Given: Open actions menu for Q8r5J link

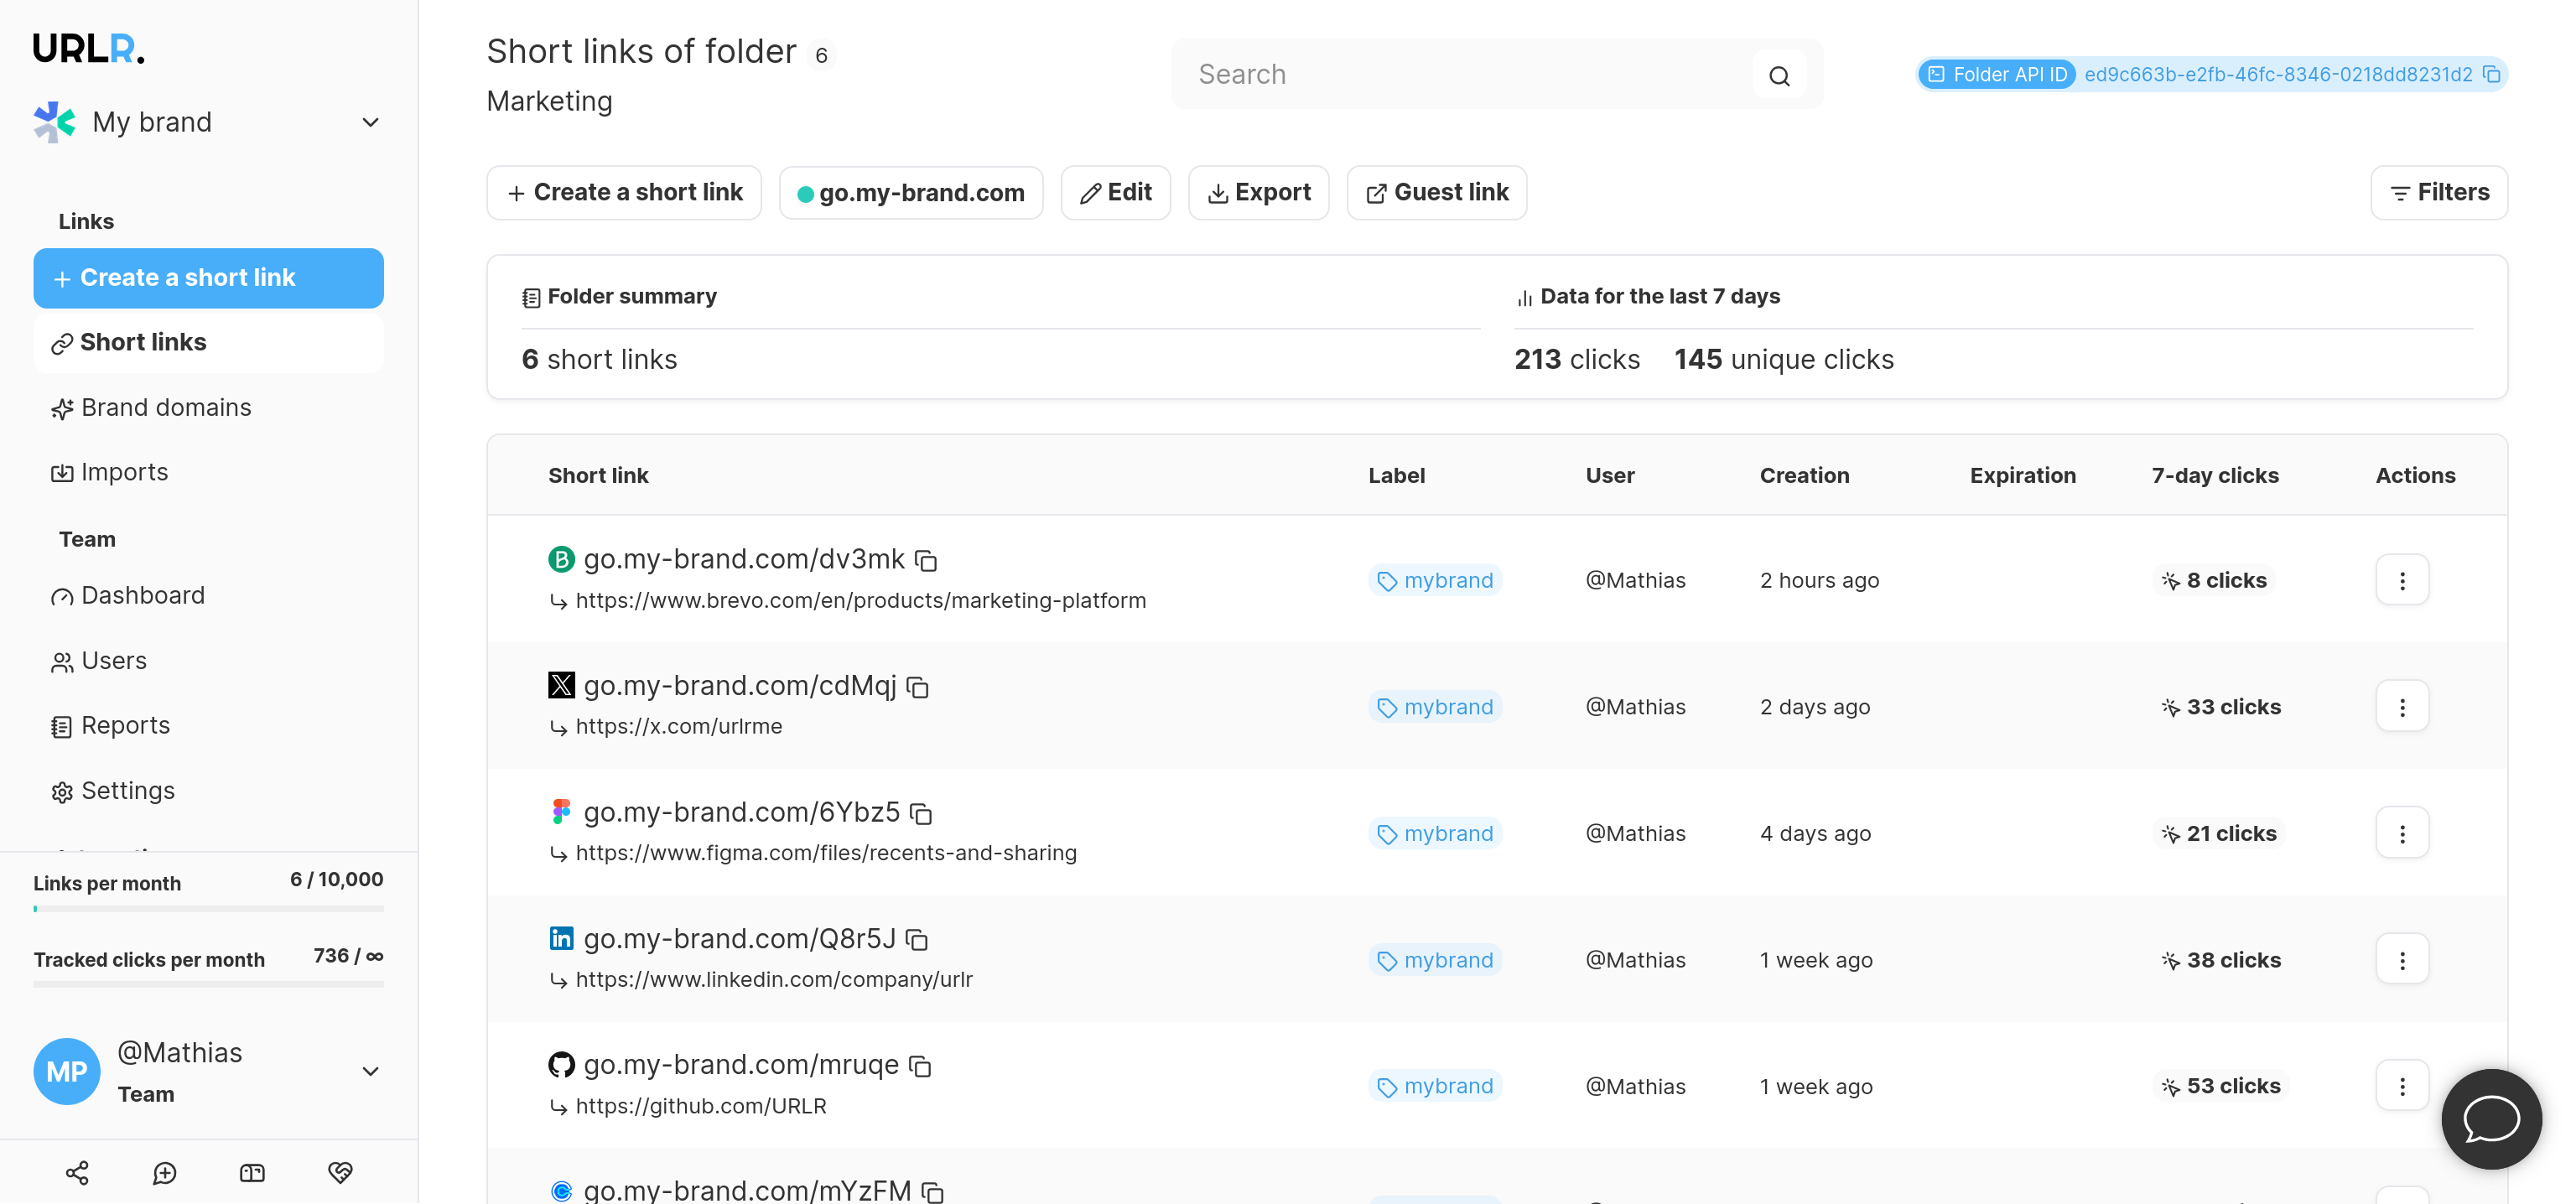Looking at the screenshot, I should coord(2402,960).
